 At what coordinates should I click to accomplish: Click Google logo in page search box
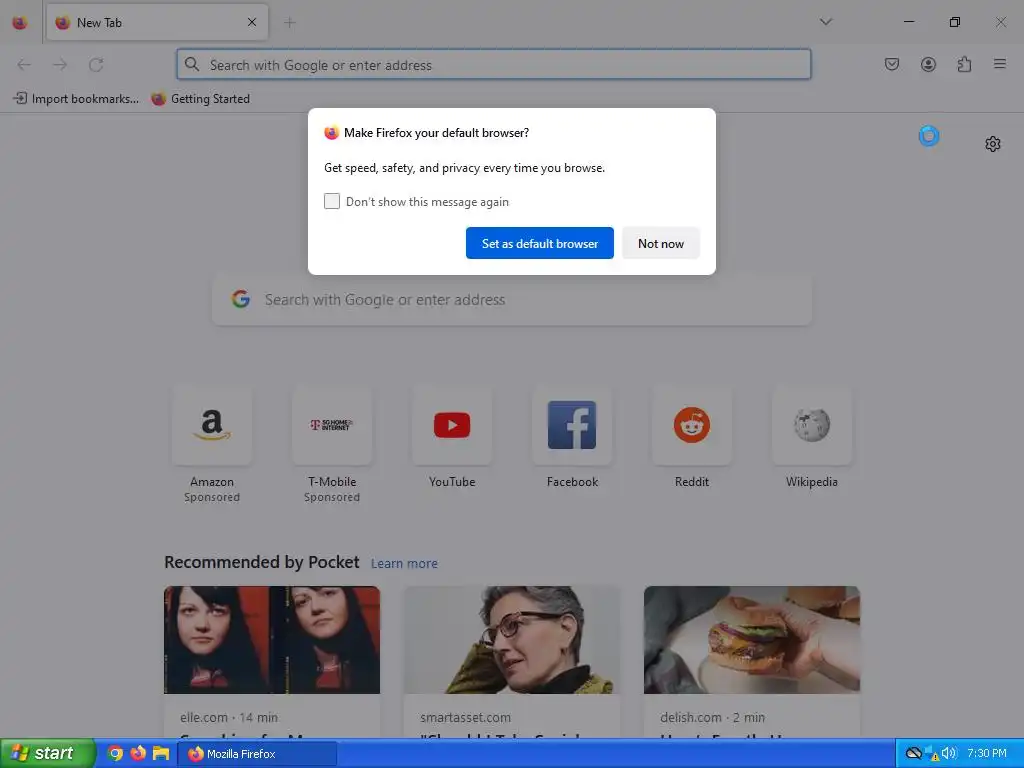point(241,299)
